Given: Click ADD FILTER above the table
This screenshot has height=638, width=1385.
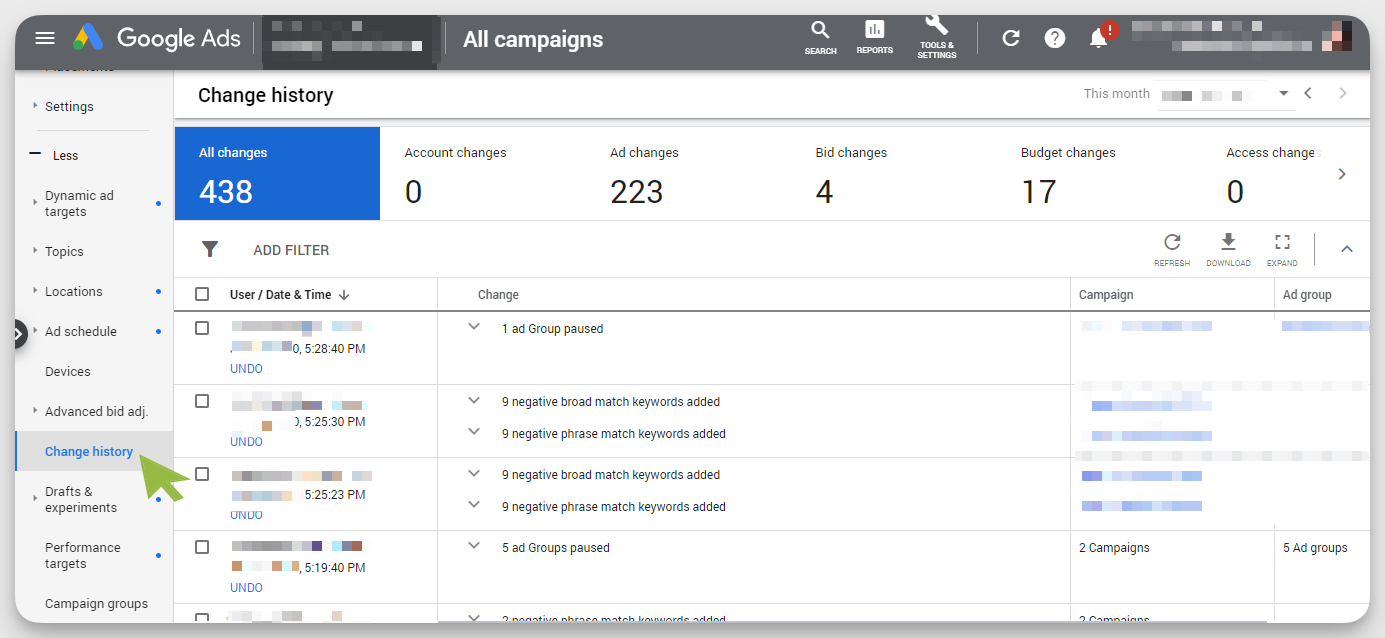Looking at the screenshot, I should (291, 249).
